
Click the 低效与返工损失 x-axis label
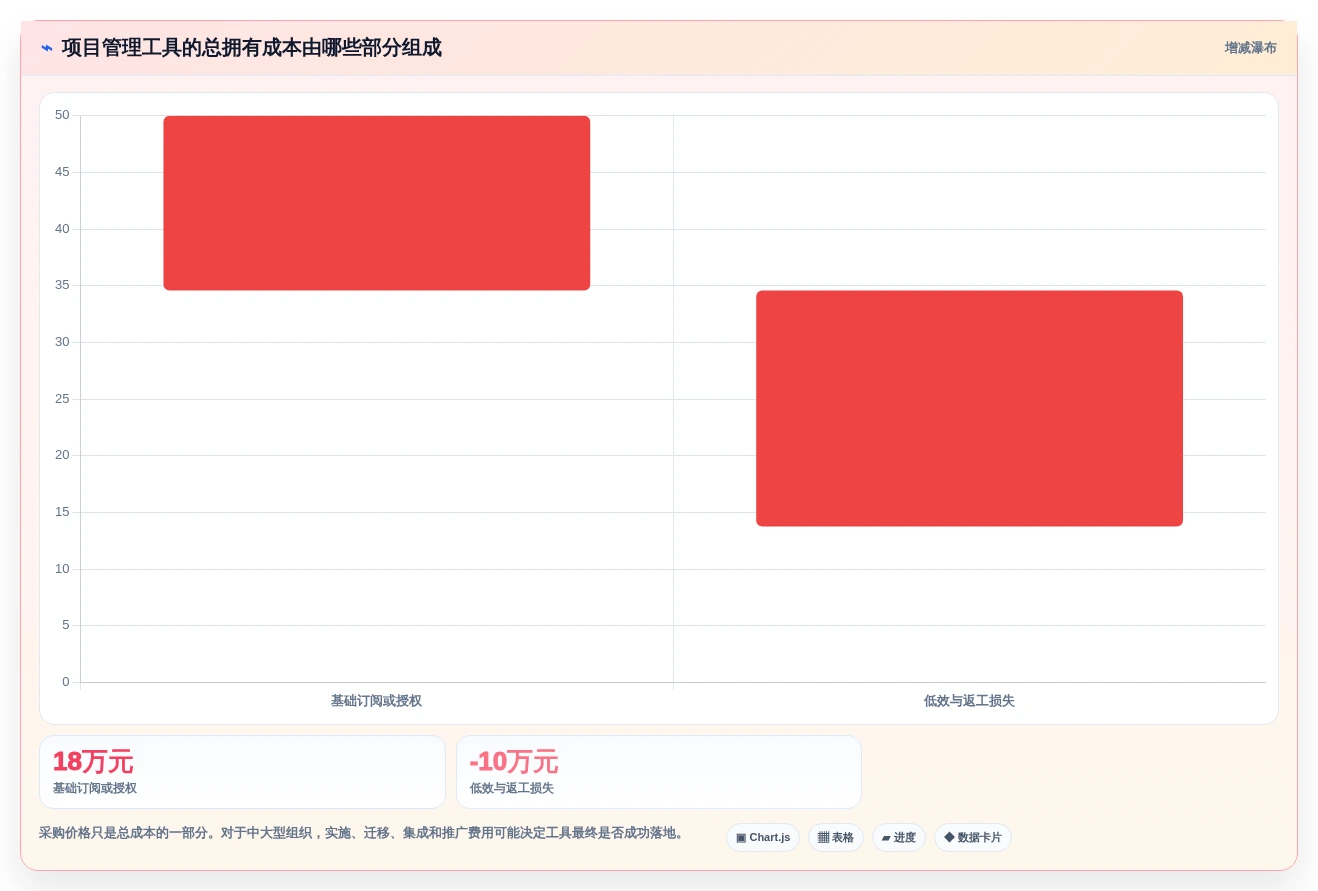pyautogui.click(x=969, y=701)
